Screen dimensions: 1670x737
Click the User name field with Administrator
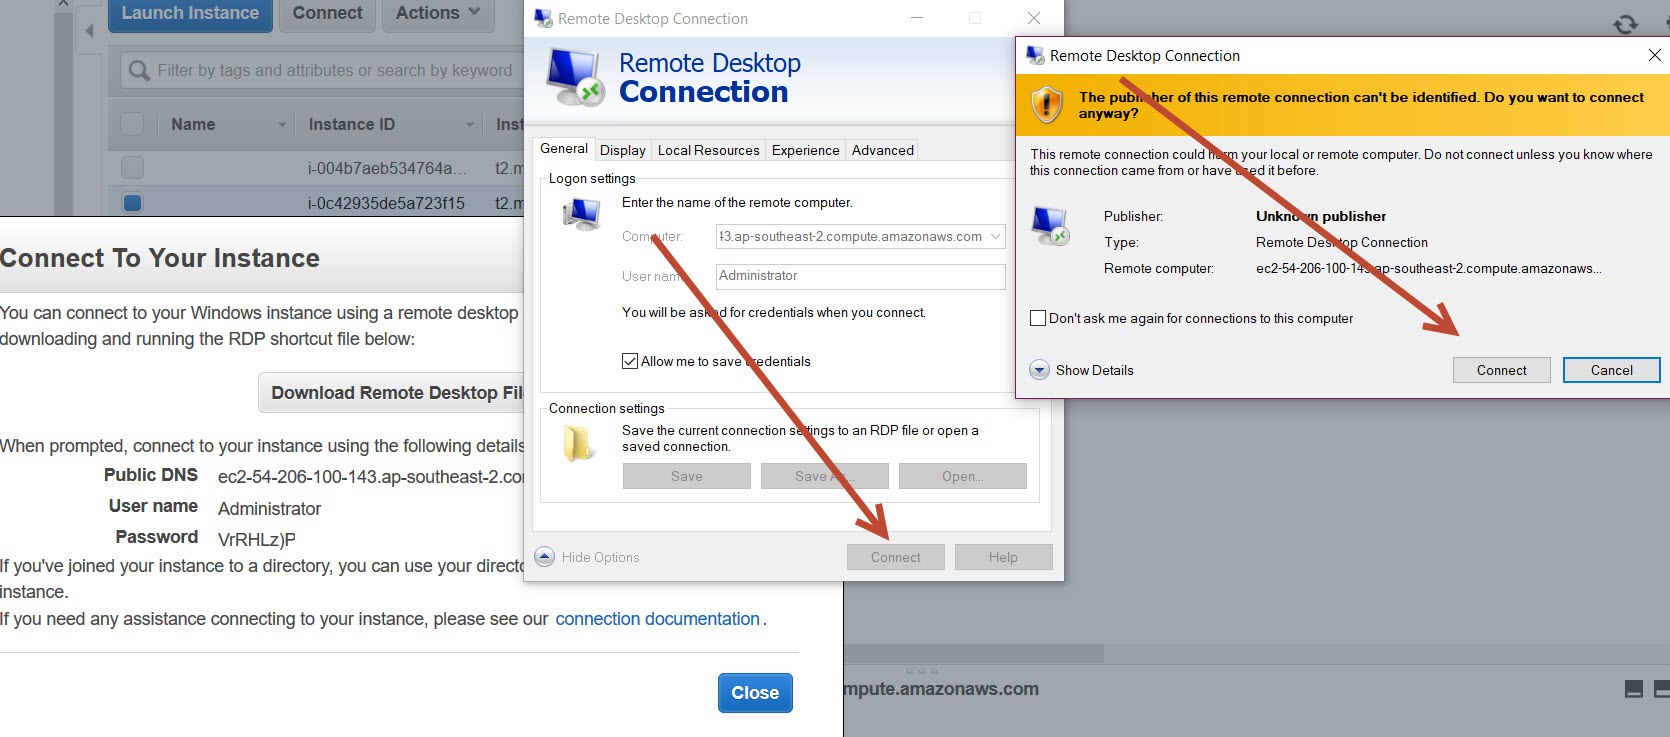click(860, 276)
